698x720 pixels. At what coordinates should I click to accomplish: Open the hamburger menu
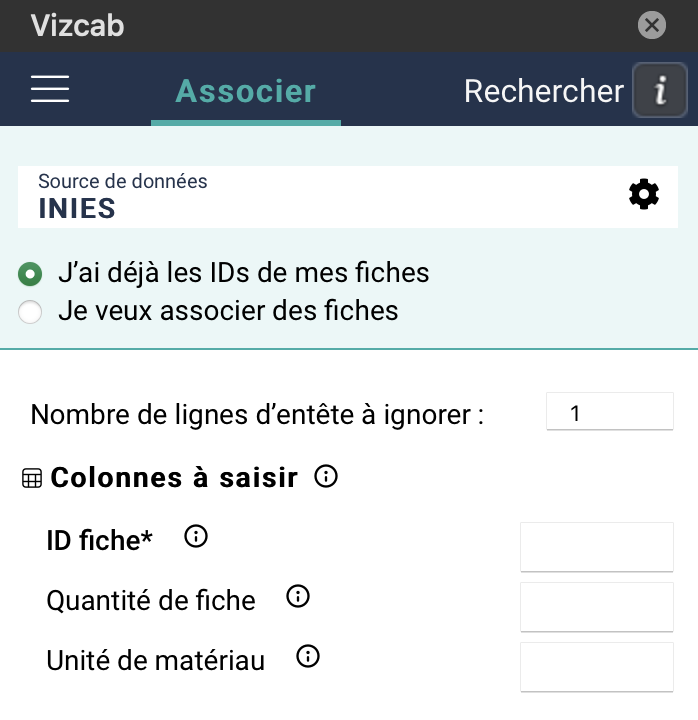pyautogui.click(x=50, y=90)
